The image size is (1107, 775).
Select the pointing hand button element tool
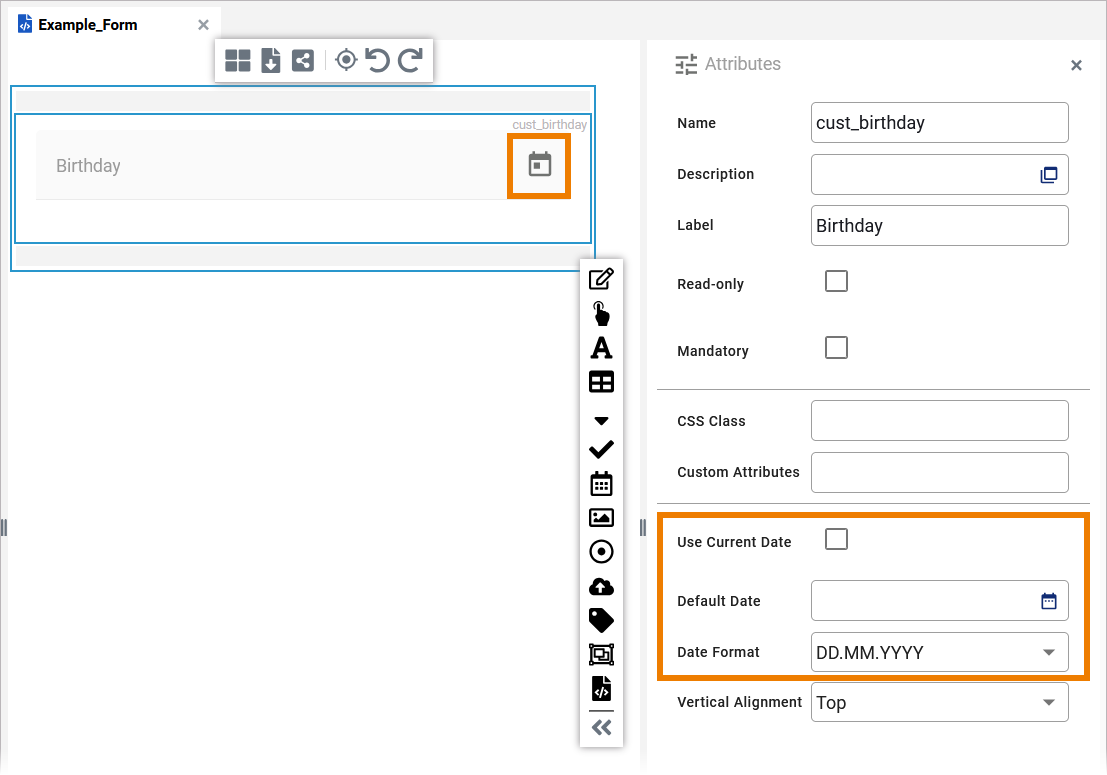[601, 313]
